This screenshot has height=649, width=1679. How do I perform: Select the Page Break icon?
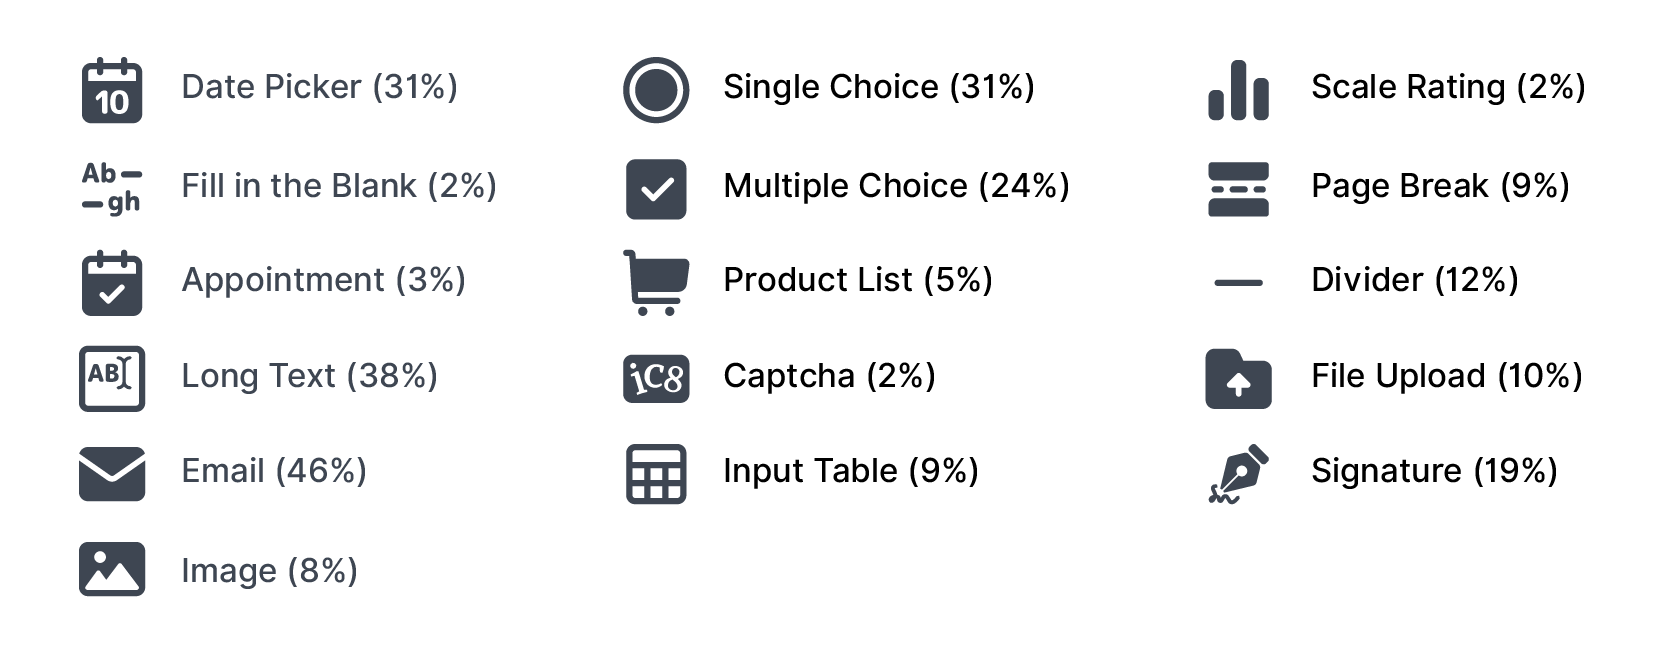1238,188
